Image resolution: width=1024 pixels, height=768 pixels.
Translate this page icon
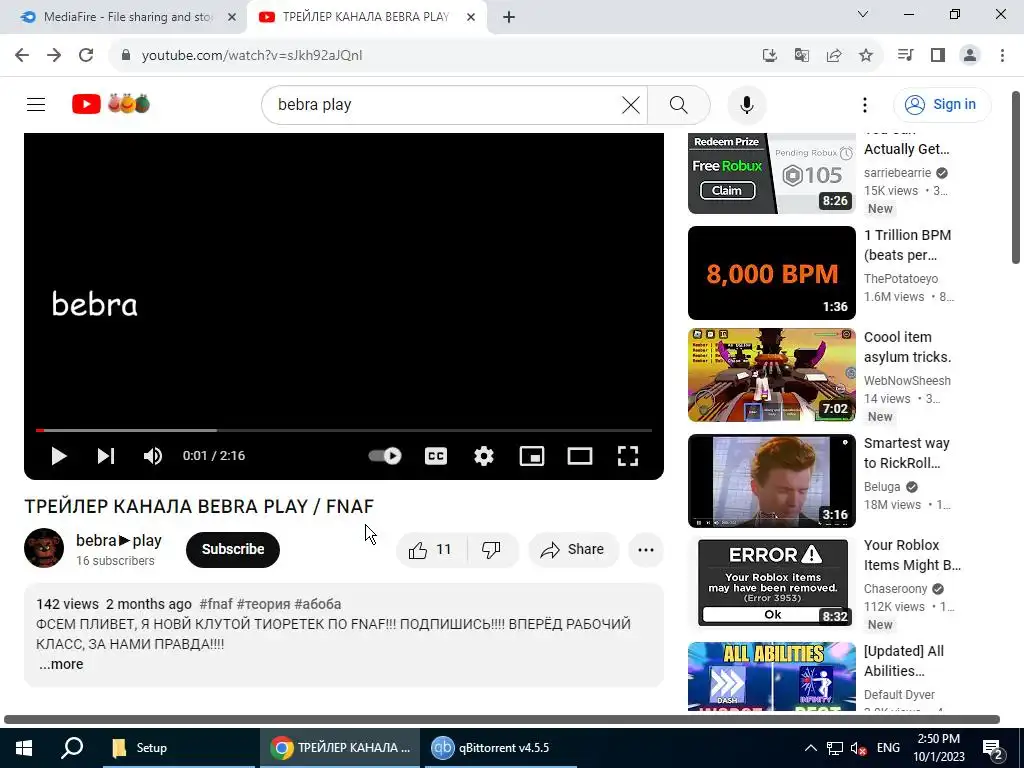[x=802, y=56]
